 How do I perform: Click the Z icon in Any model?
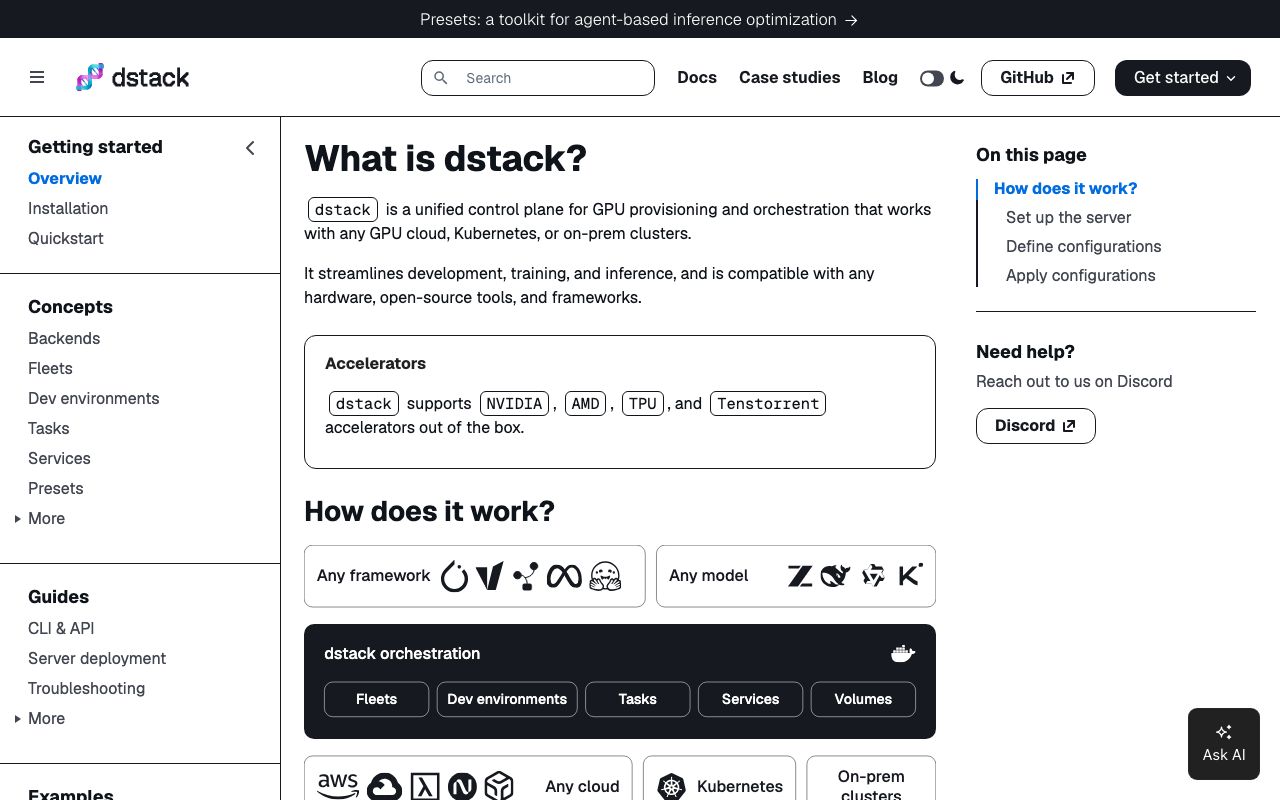tap(800, 576)
